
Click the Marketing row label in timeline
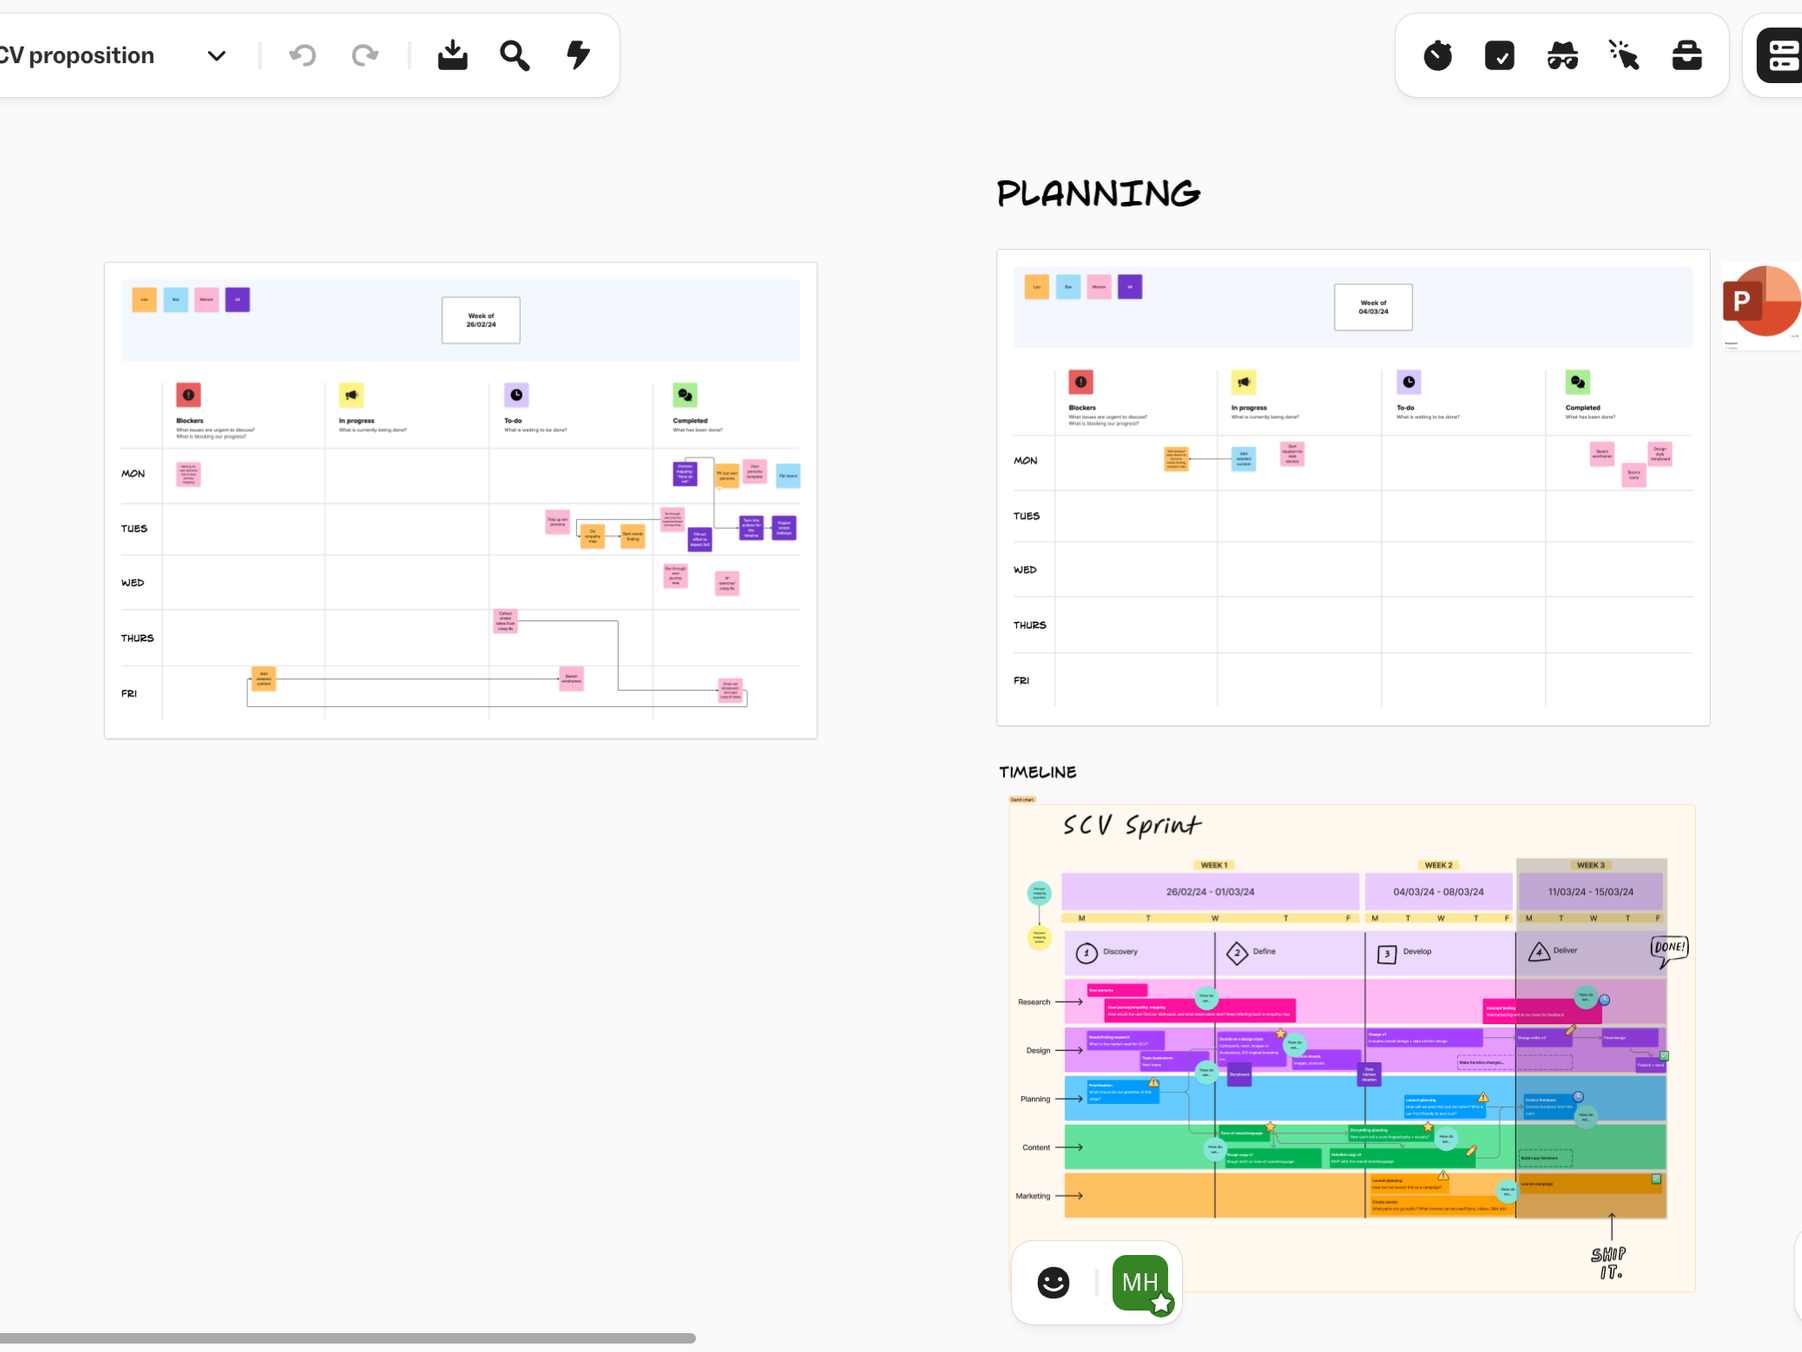1033,1196
